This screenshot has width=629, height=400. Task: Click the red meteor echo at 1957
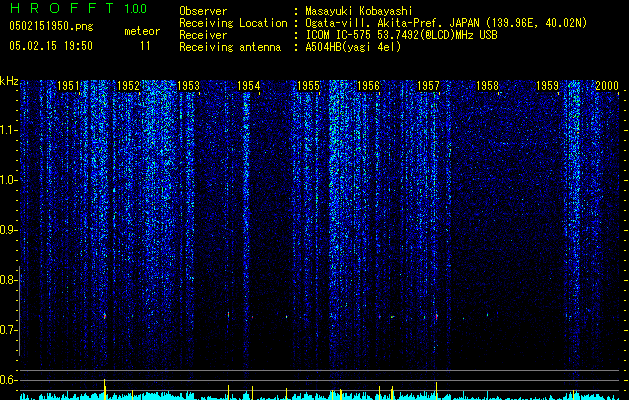[436, 317]
